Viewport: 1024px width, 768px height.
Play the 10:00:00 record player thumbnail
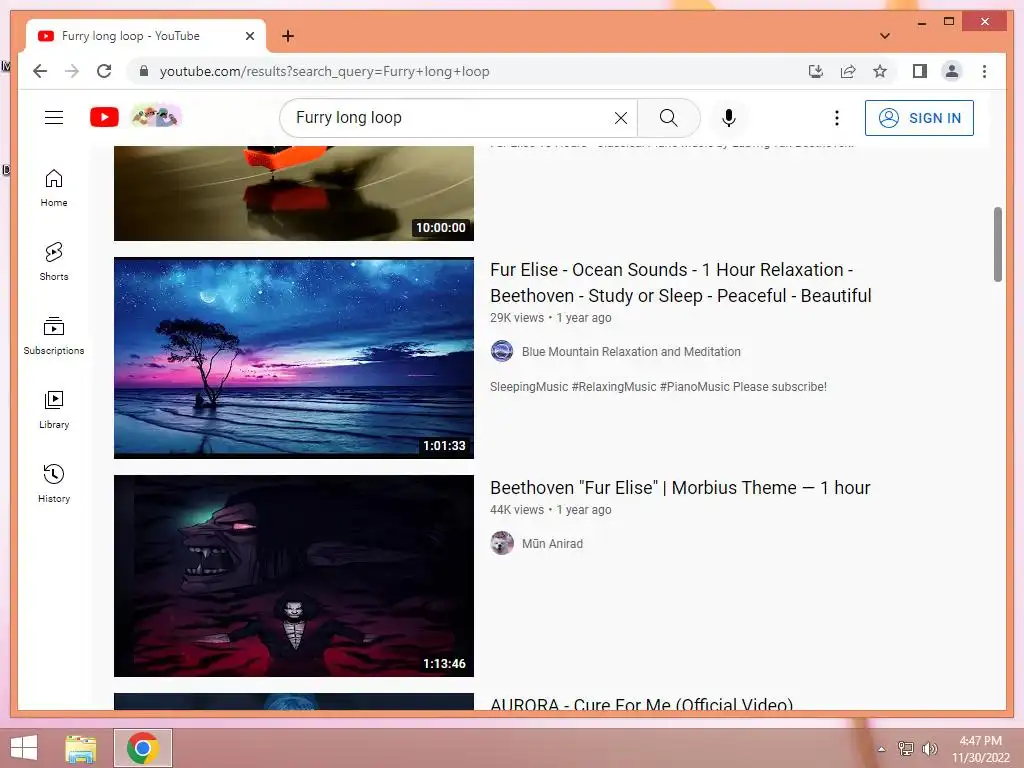(294, 193)
